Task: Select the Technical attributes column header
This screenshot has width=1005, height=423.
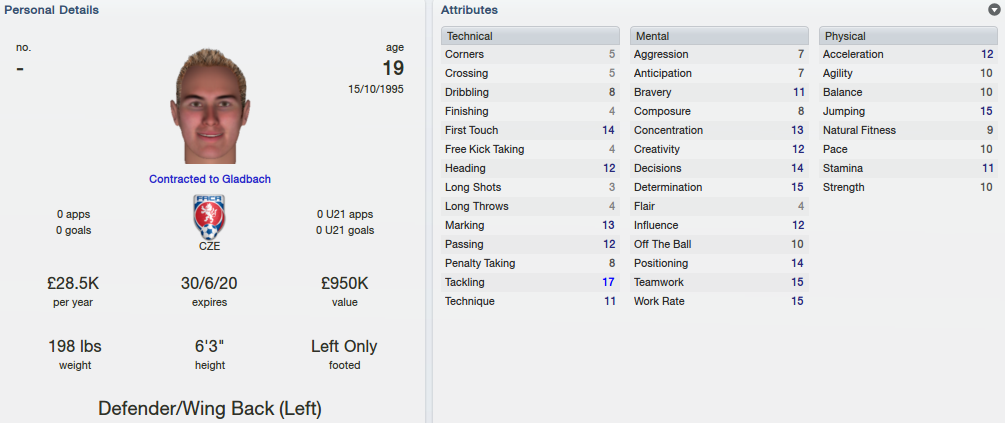Action: (x=530, y=36)
